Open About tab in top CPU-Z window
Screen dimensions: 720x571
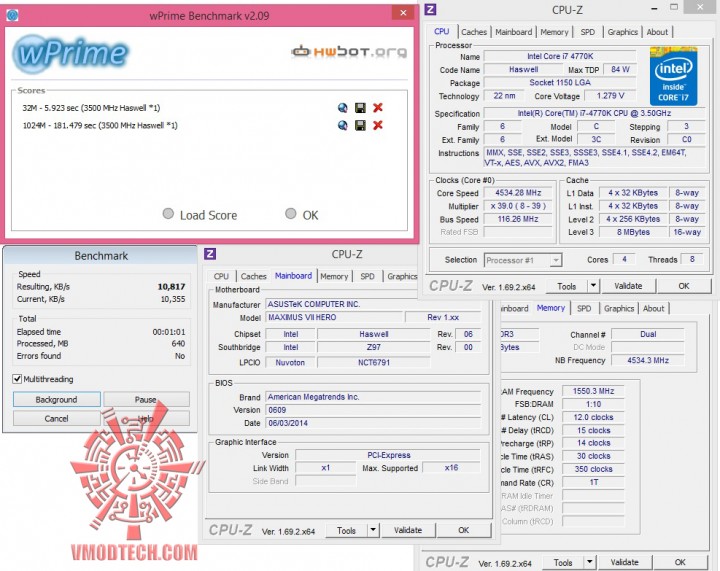[x=657, y=32]
